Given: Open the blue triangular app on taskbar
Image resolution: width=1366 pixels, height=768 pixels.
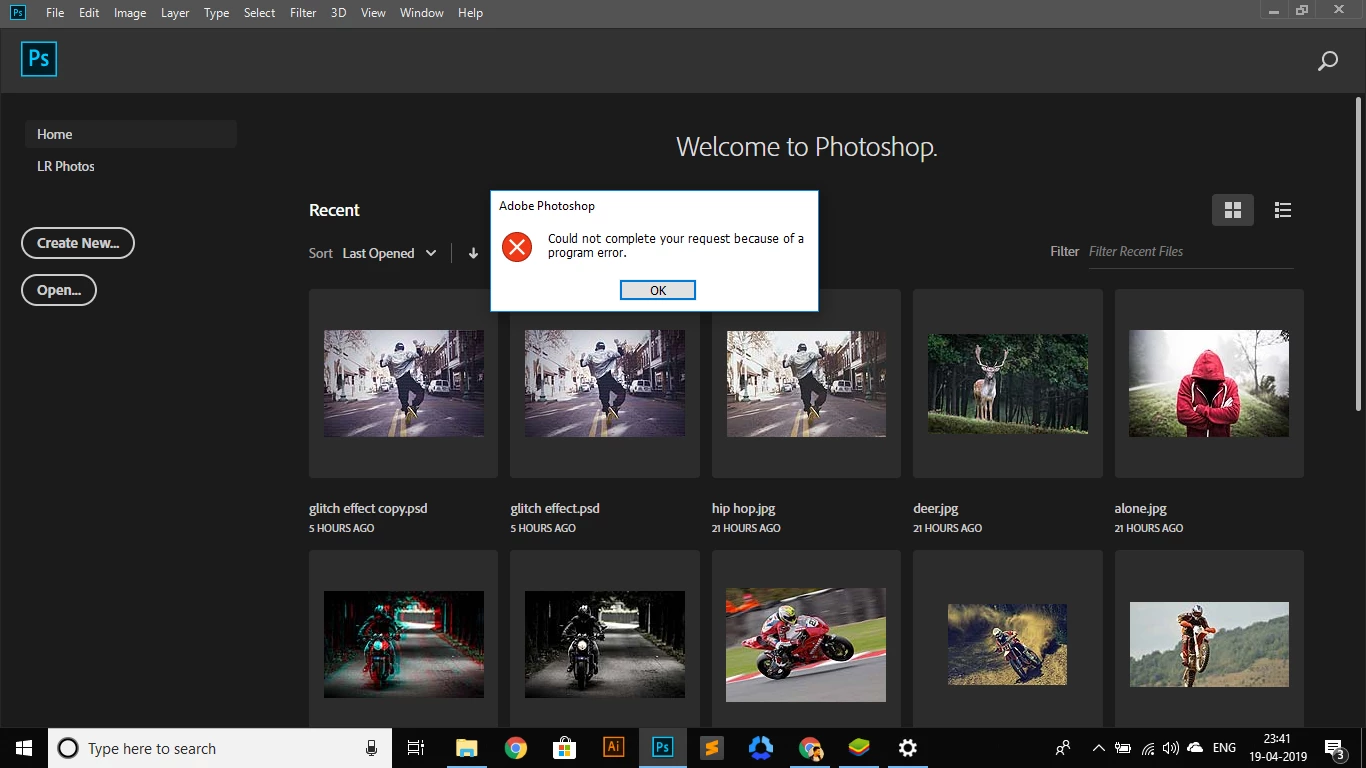Looking at the screenshot, I should click(x=761, y=748).
